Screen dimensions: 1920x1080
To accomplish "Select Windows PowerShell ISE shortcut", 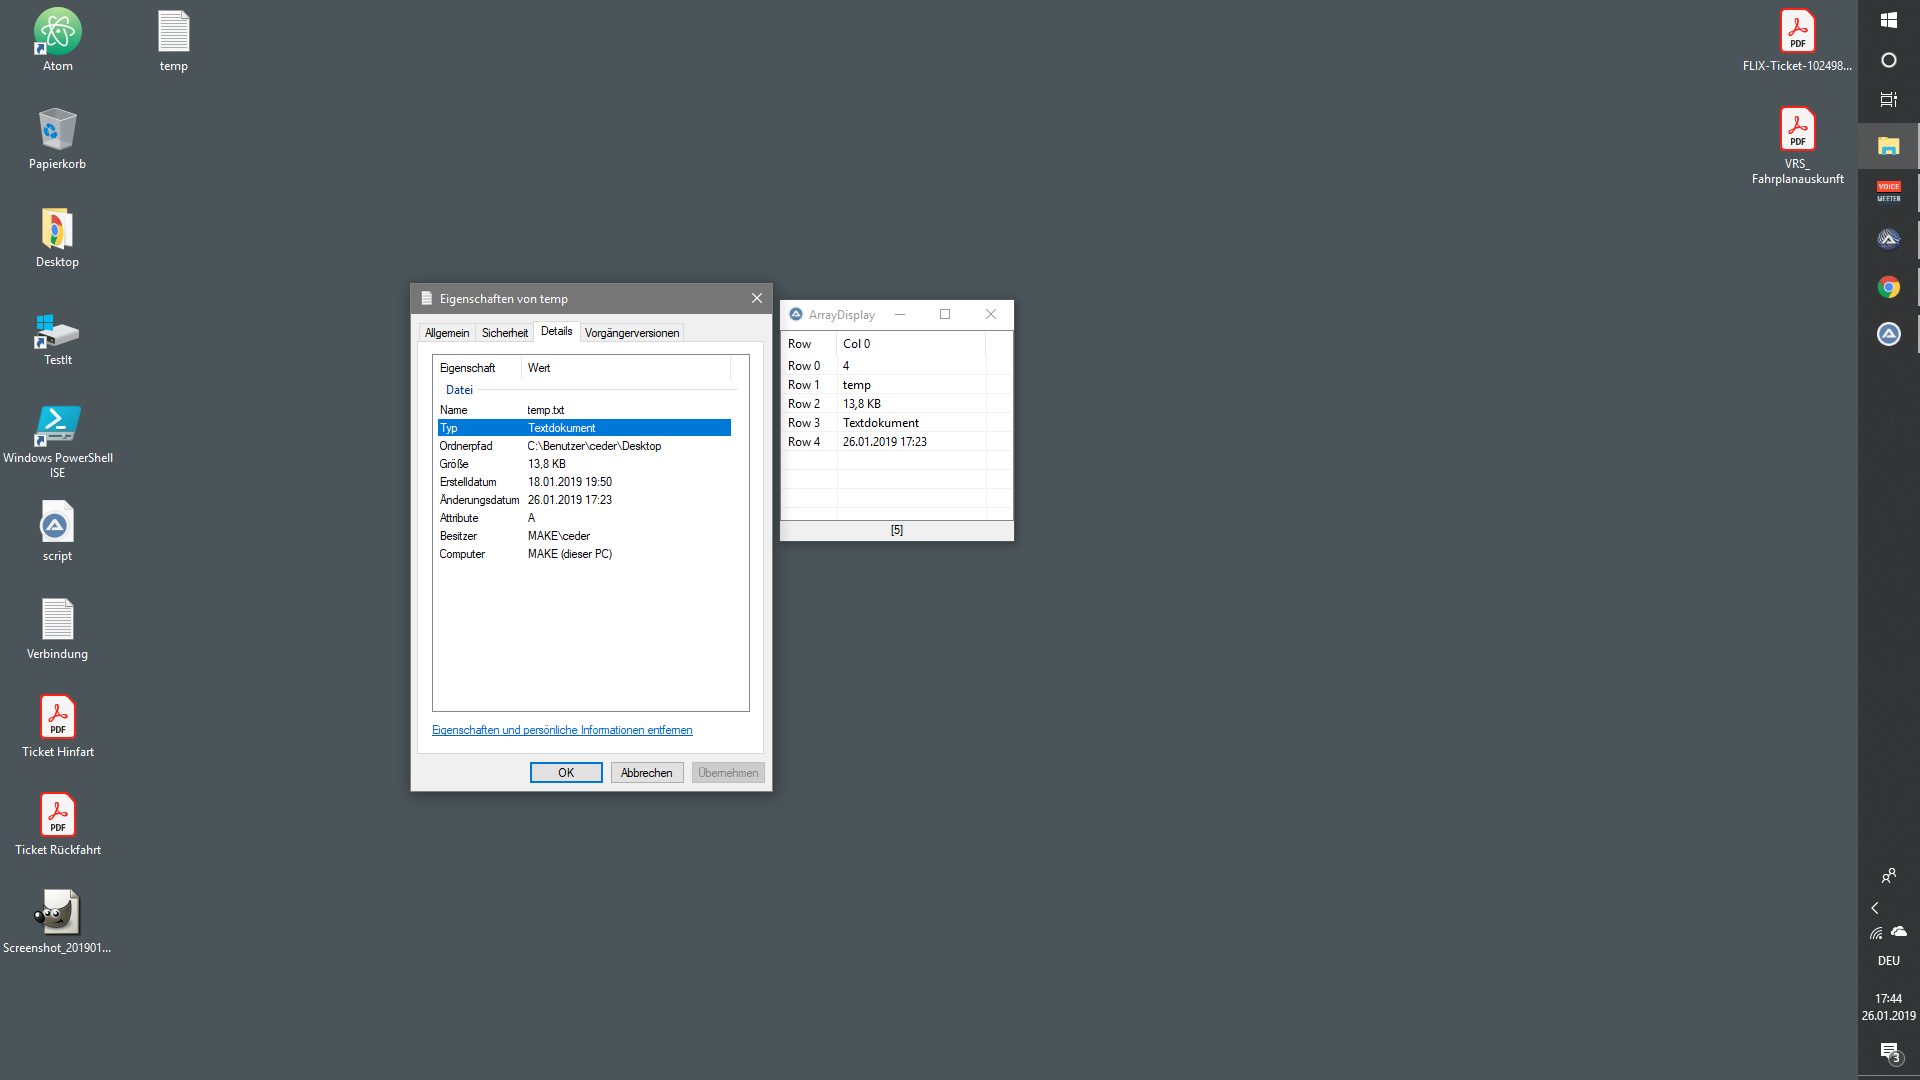I will (x=57, y=428).
